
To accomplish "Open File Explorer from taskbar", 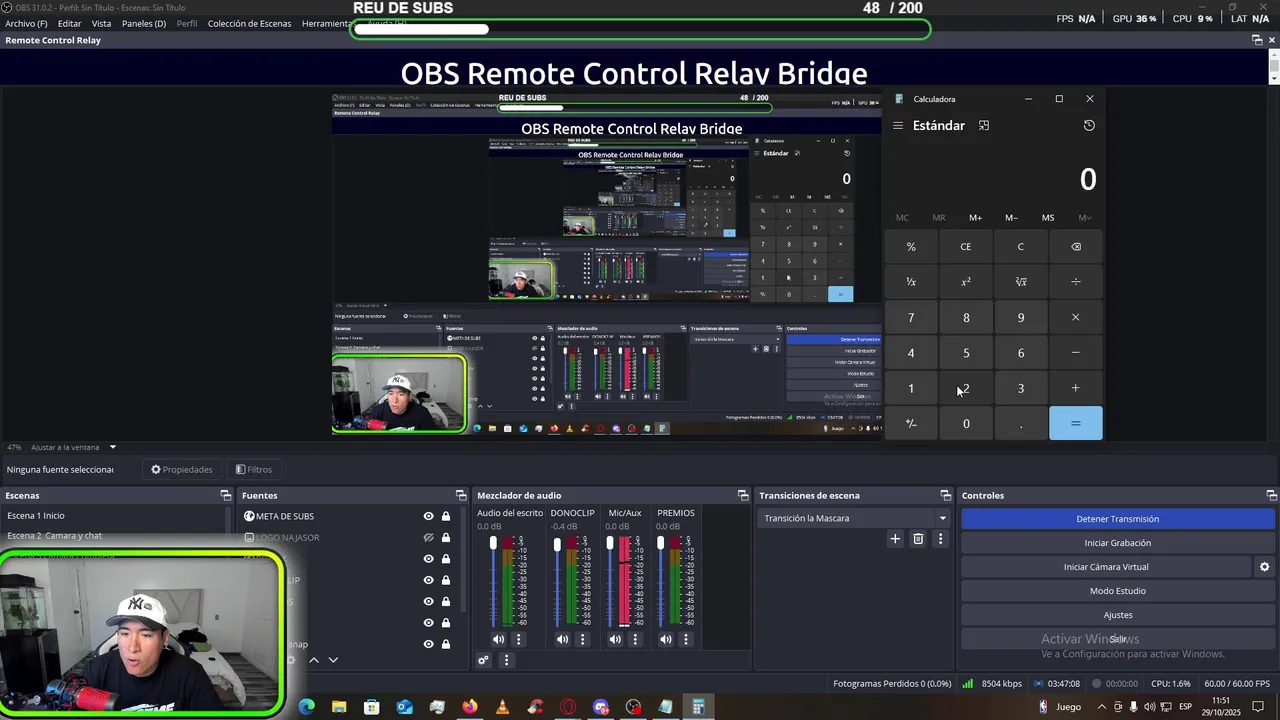I will pyautogui.click(x=339, y=707).
